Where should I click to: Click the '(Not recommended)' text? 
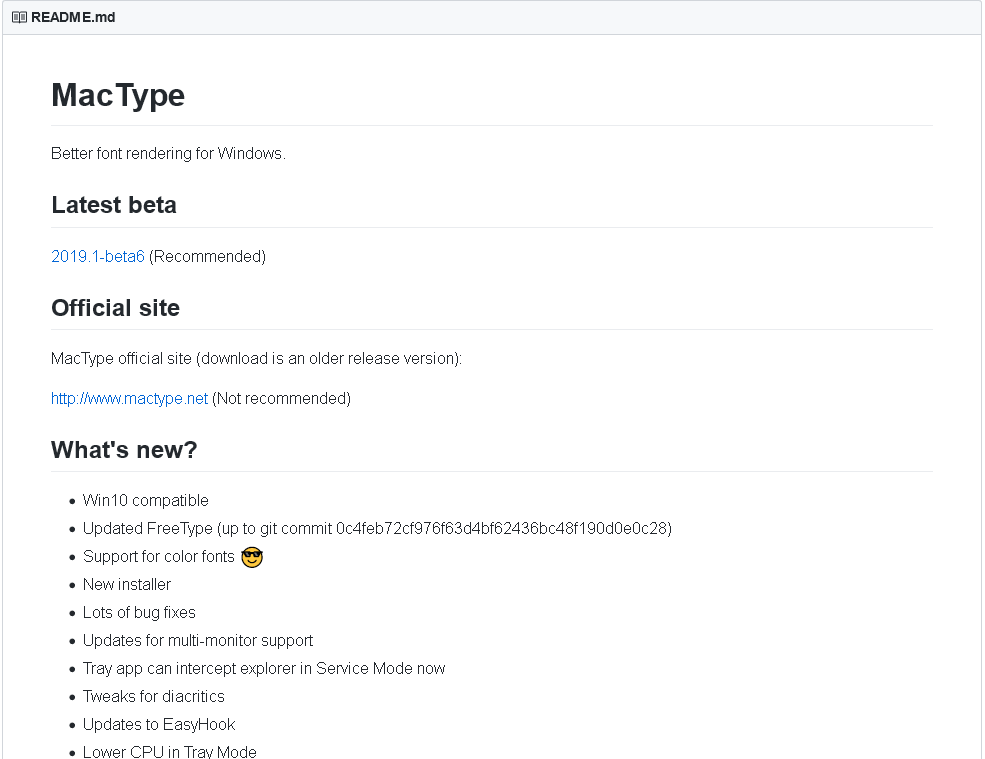281,398
